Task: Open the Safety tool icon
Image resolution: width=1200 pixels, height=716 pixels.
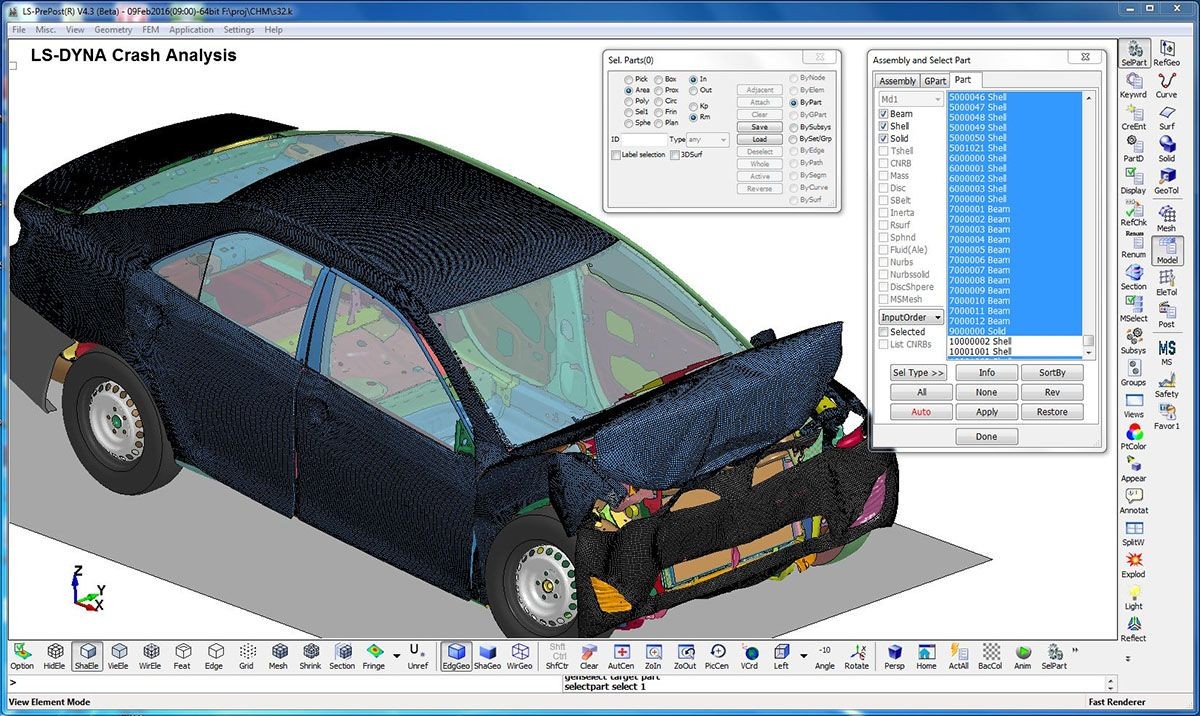Action: click(1166, 380)
